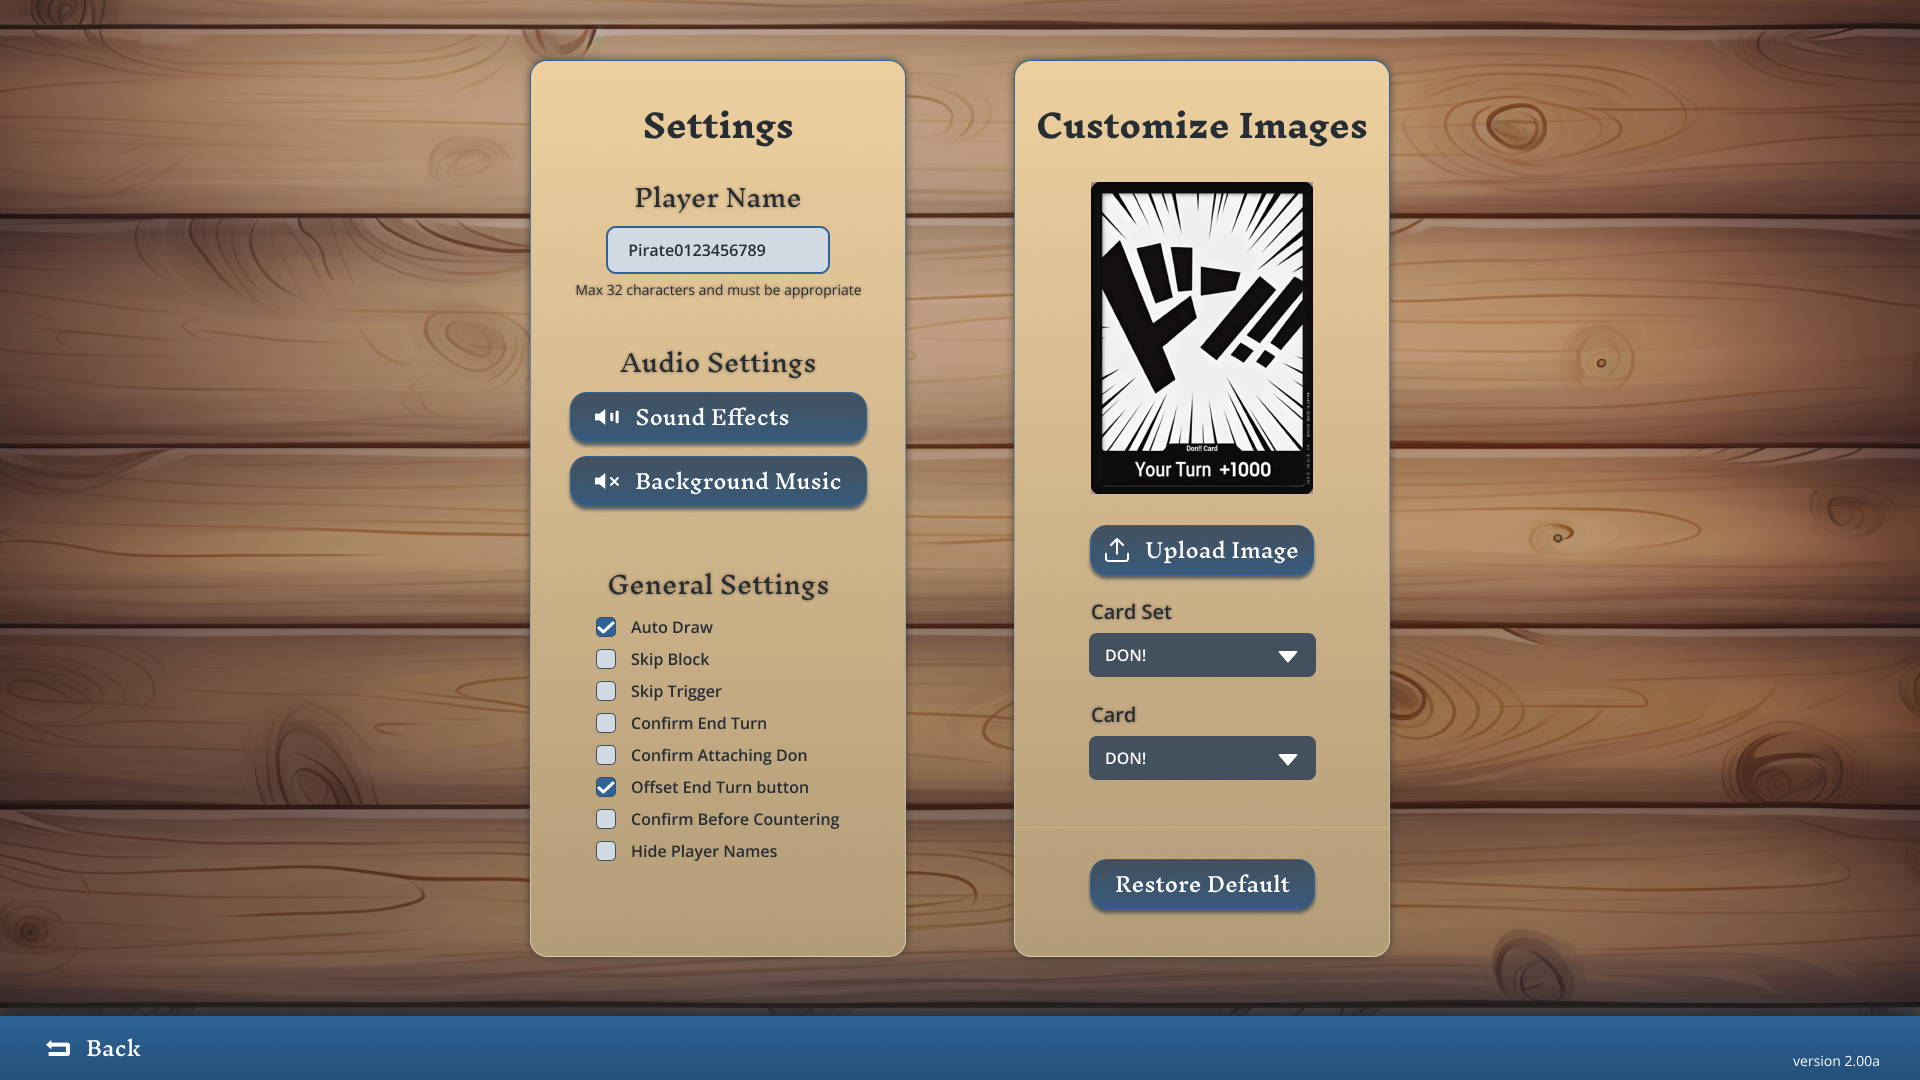Click the DON!! card preview image
The image size is (1920, 1080).
(1201, 337)
